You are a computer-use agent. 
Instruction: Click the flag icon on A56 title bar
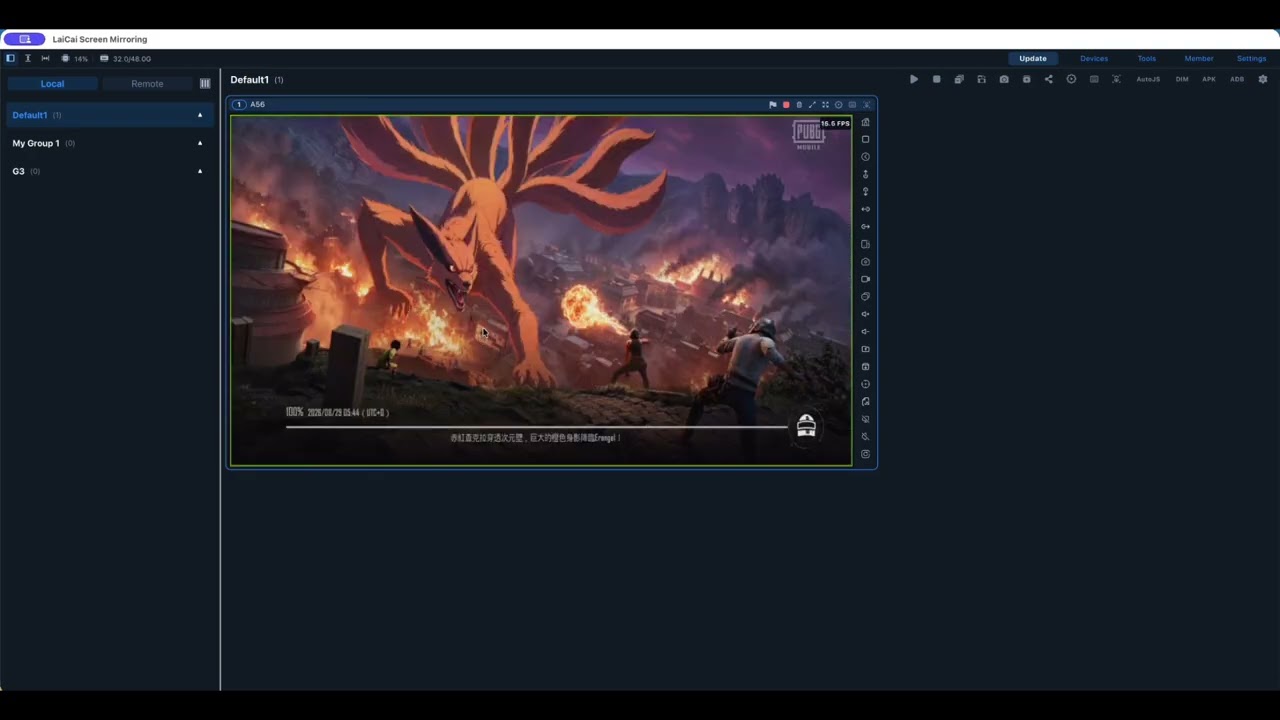pos(772,104)
